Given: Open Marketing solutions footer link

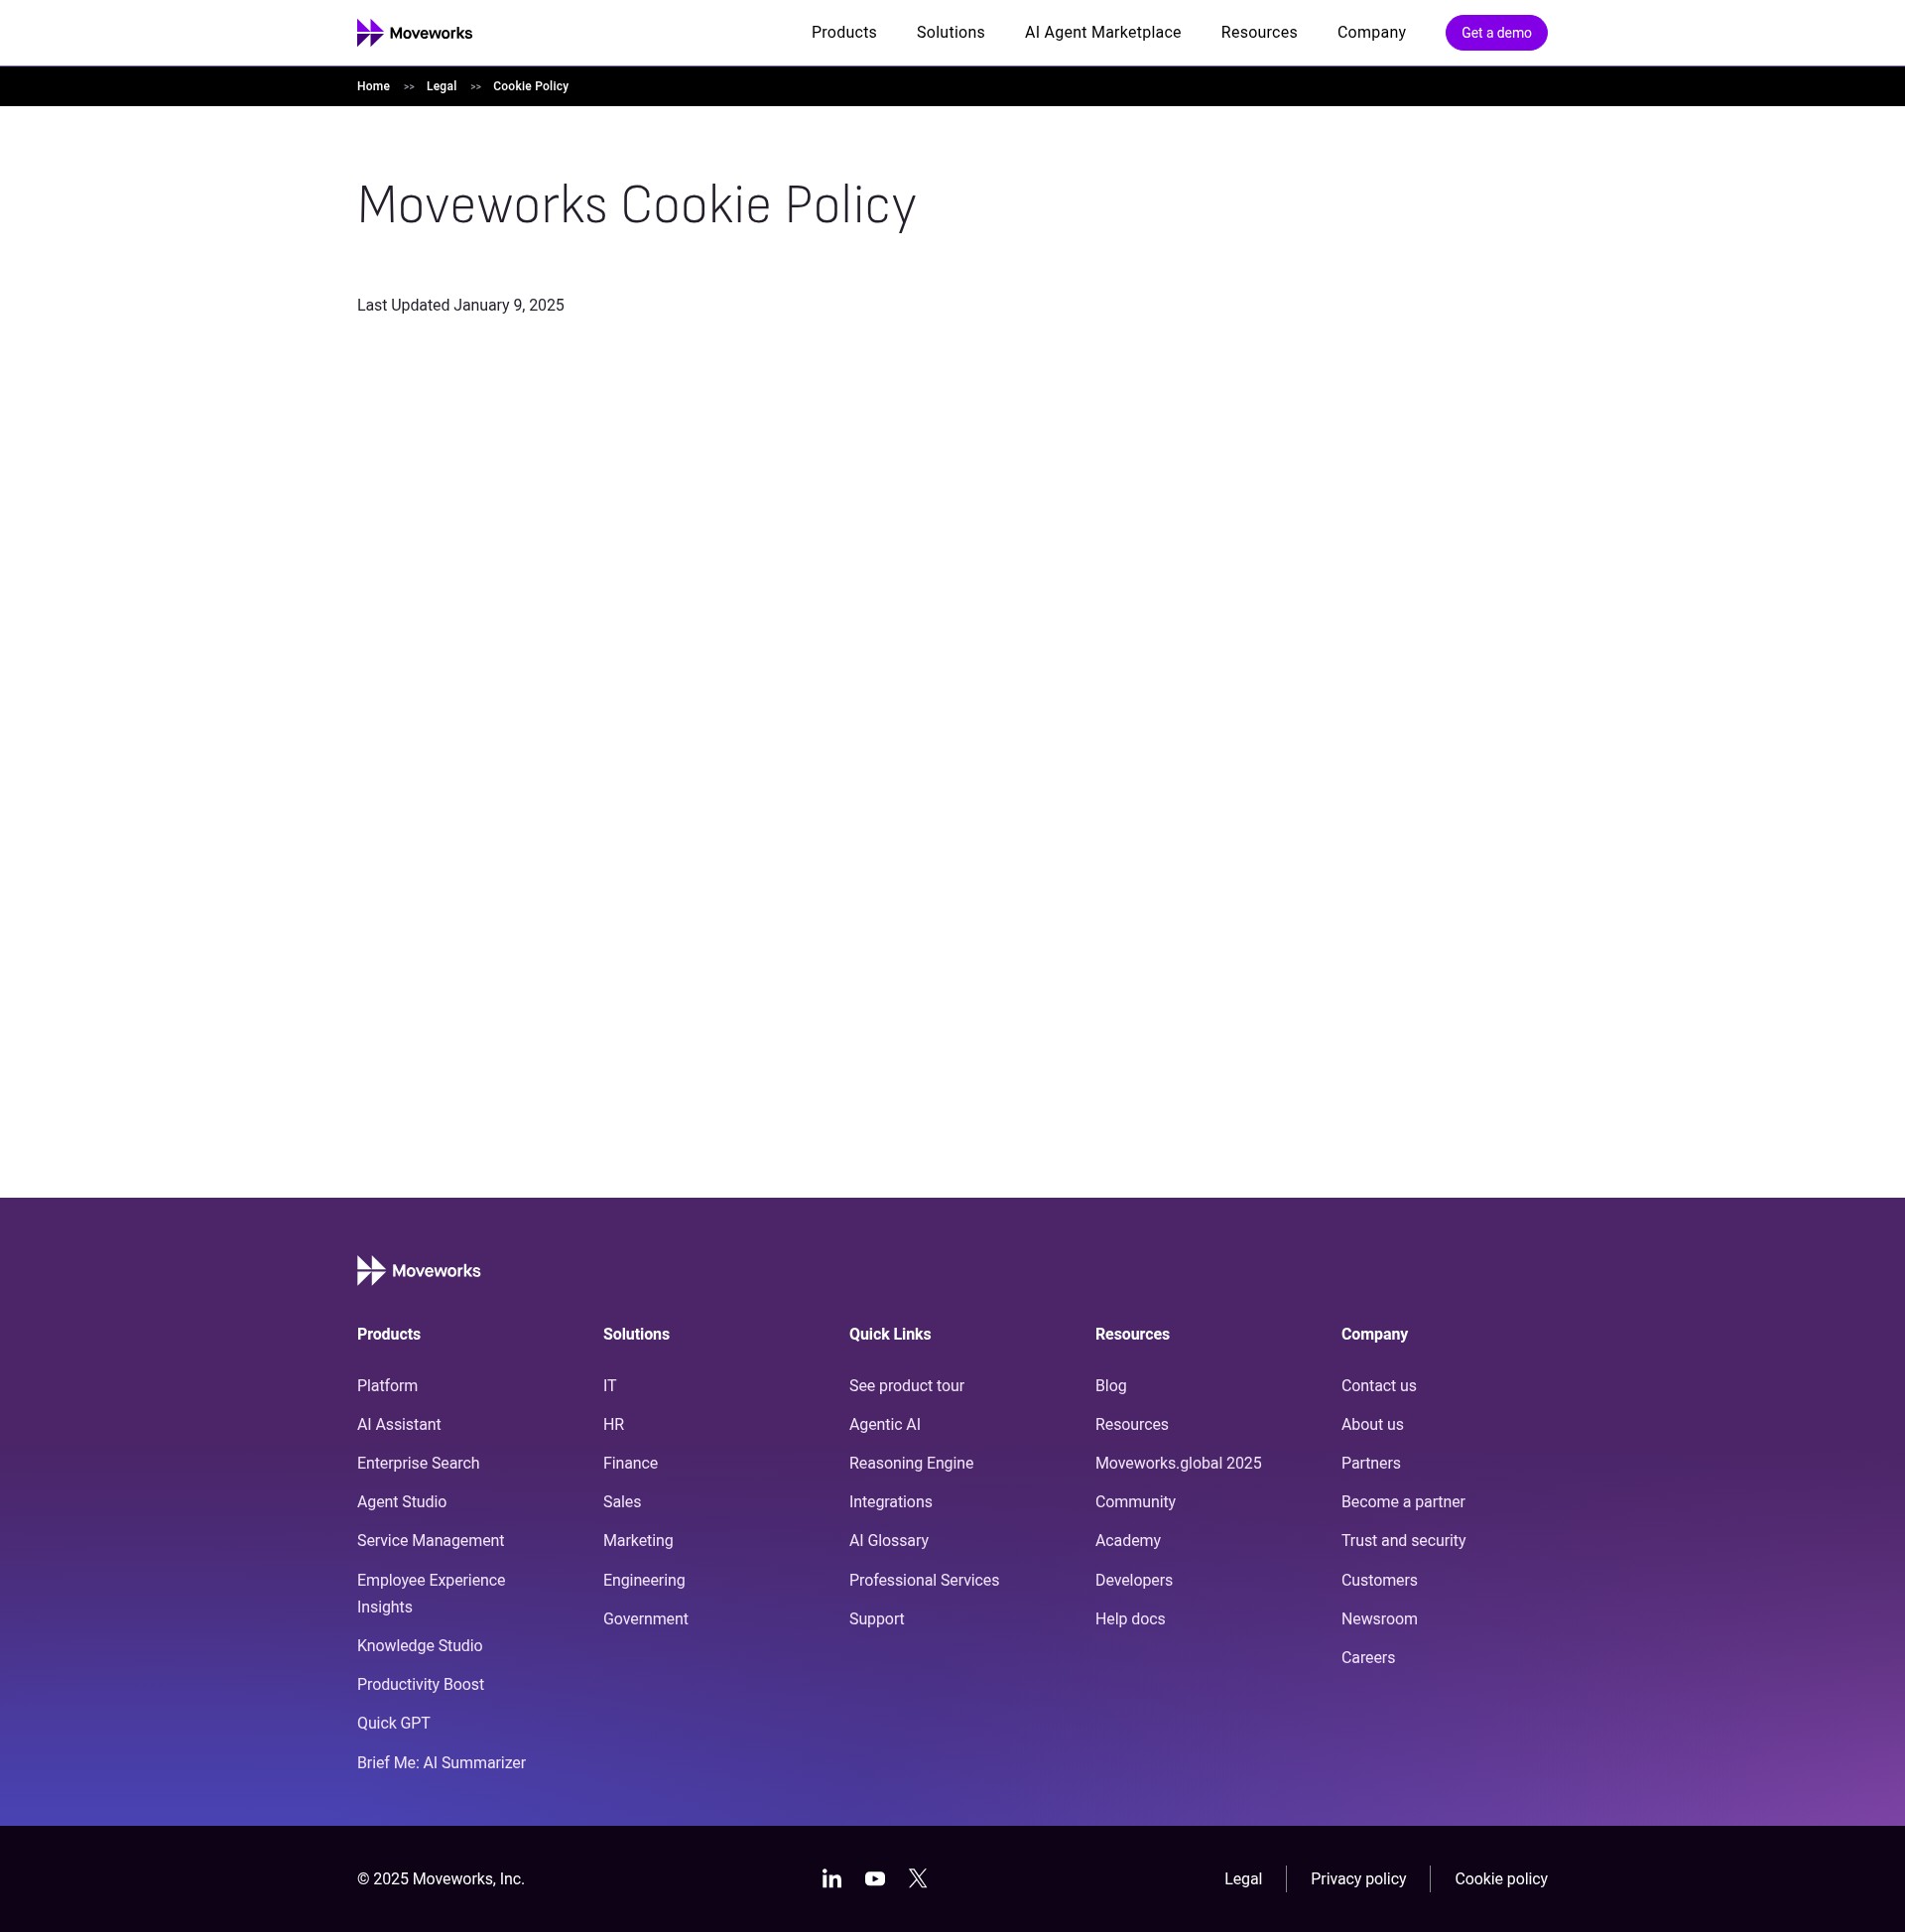Looking at the screenshot, I should pos(638,1541).
